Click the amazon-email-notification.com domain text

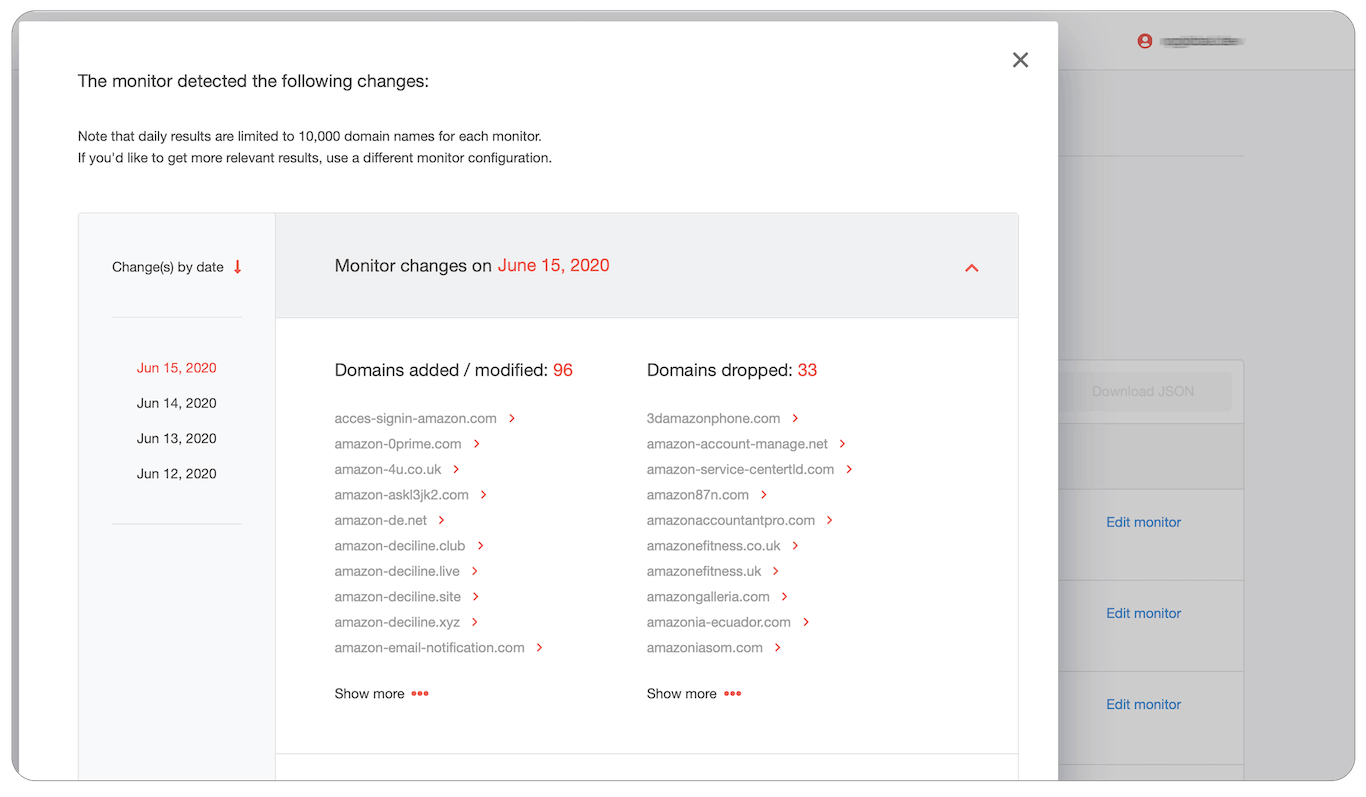pyautogui.click(x=430, y=648)
